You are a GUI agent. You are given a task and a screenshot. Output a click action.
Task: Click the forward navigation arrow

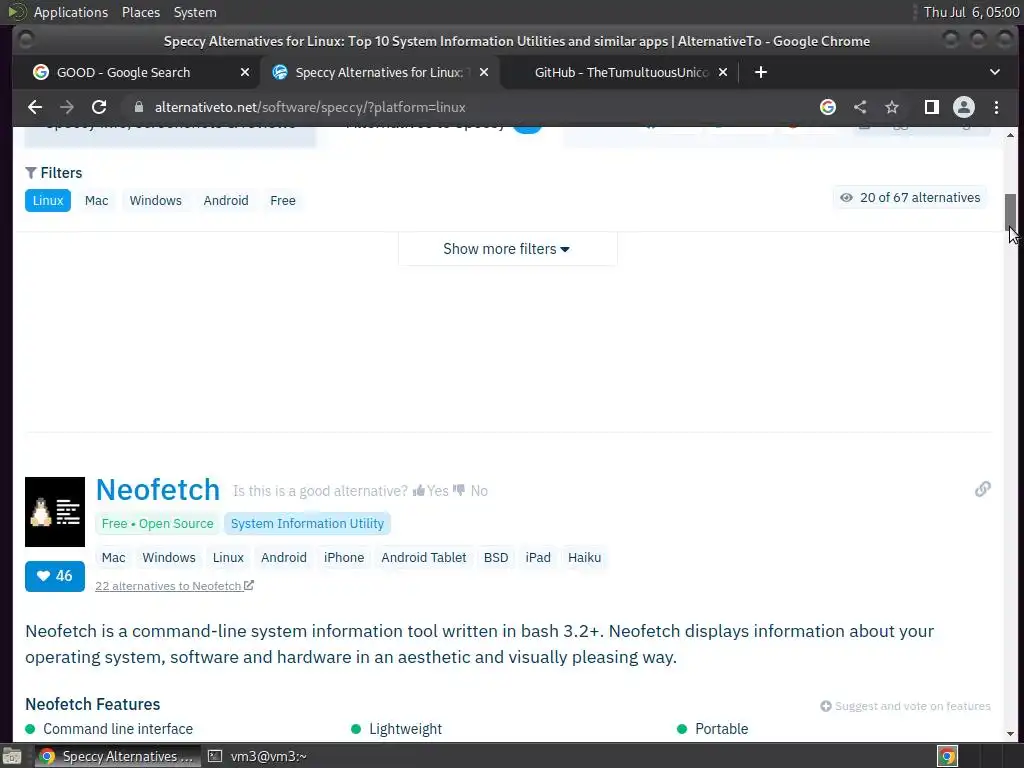pos(67,107)
